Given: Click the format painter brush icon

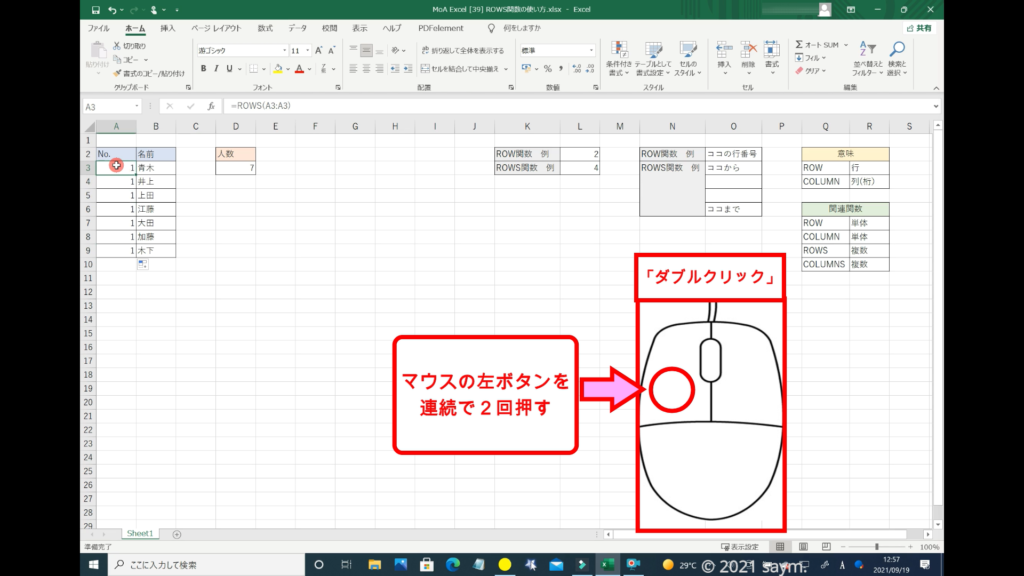Looking at the screenshot, I should [x=118, y=73].
